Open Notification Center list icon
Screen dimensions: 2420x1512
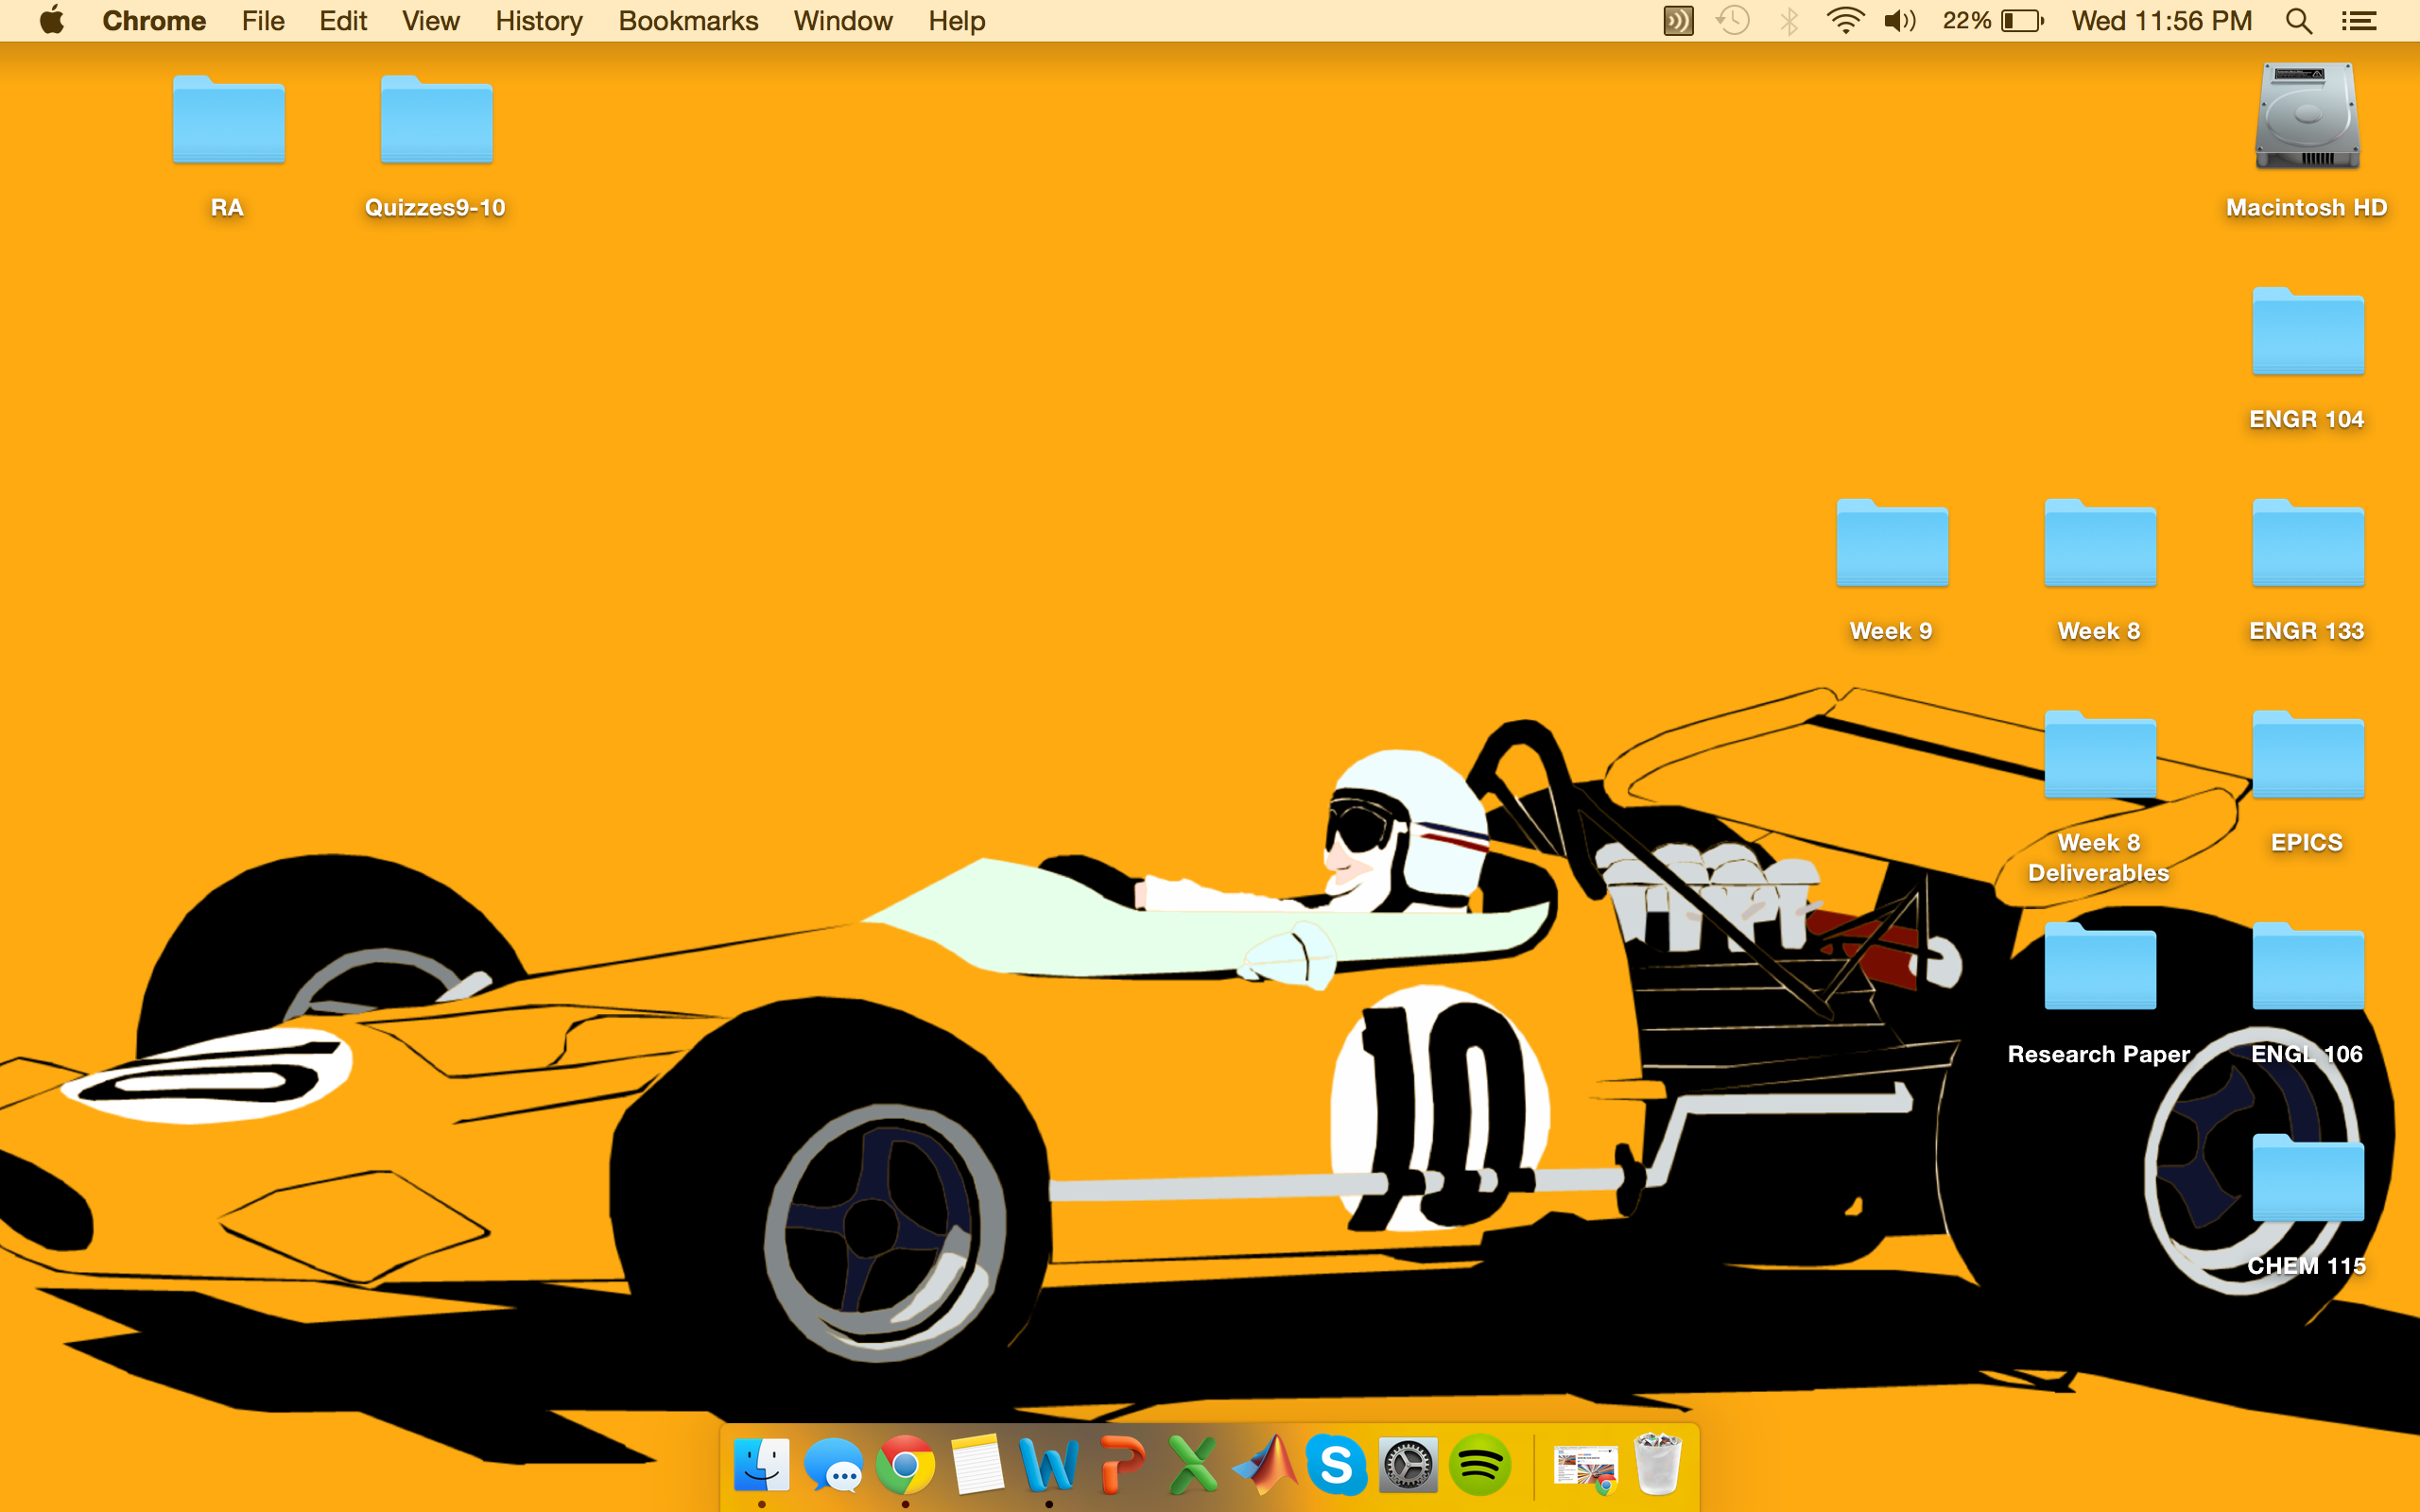pos(2359,20)
